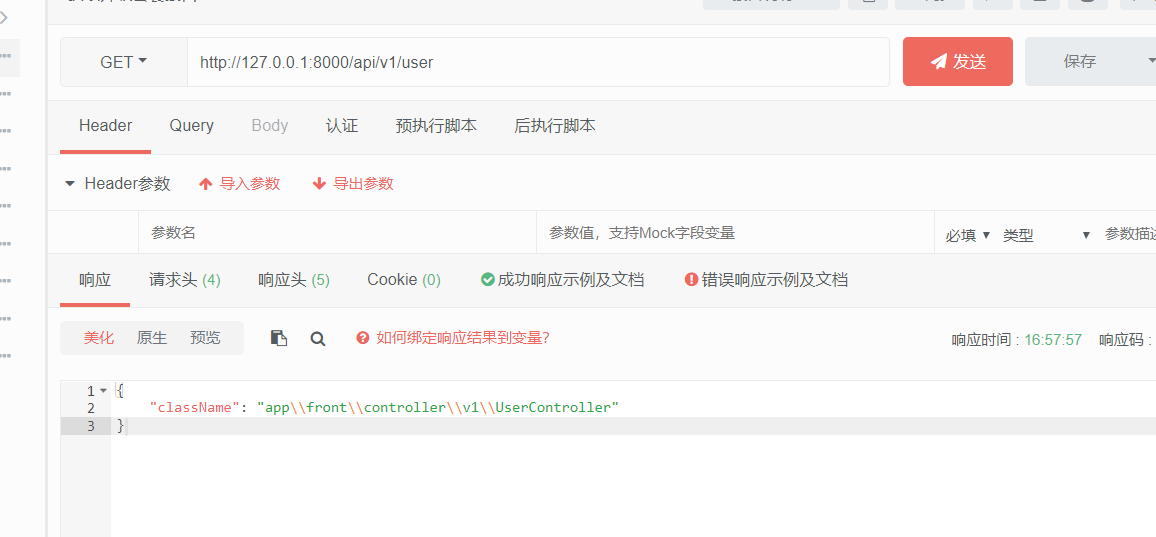The image size is (1156, 537).
Task: Open 成功响应示例及文档 tab
Action: tap(563, 280)
